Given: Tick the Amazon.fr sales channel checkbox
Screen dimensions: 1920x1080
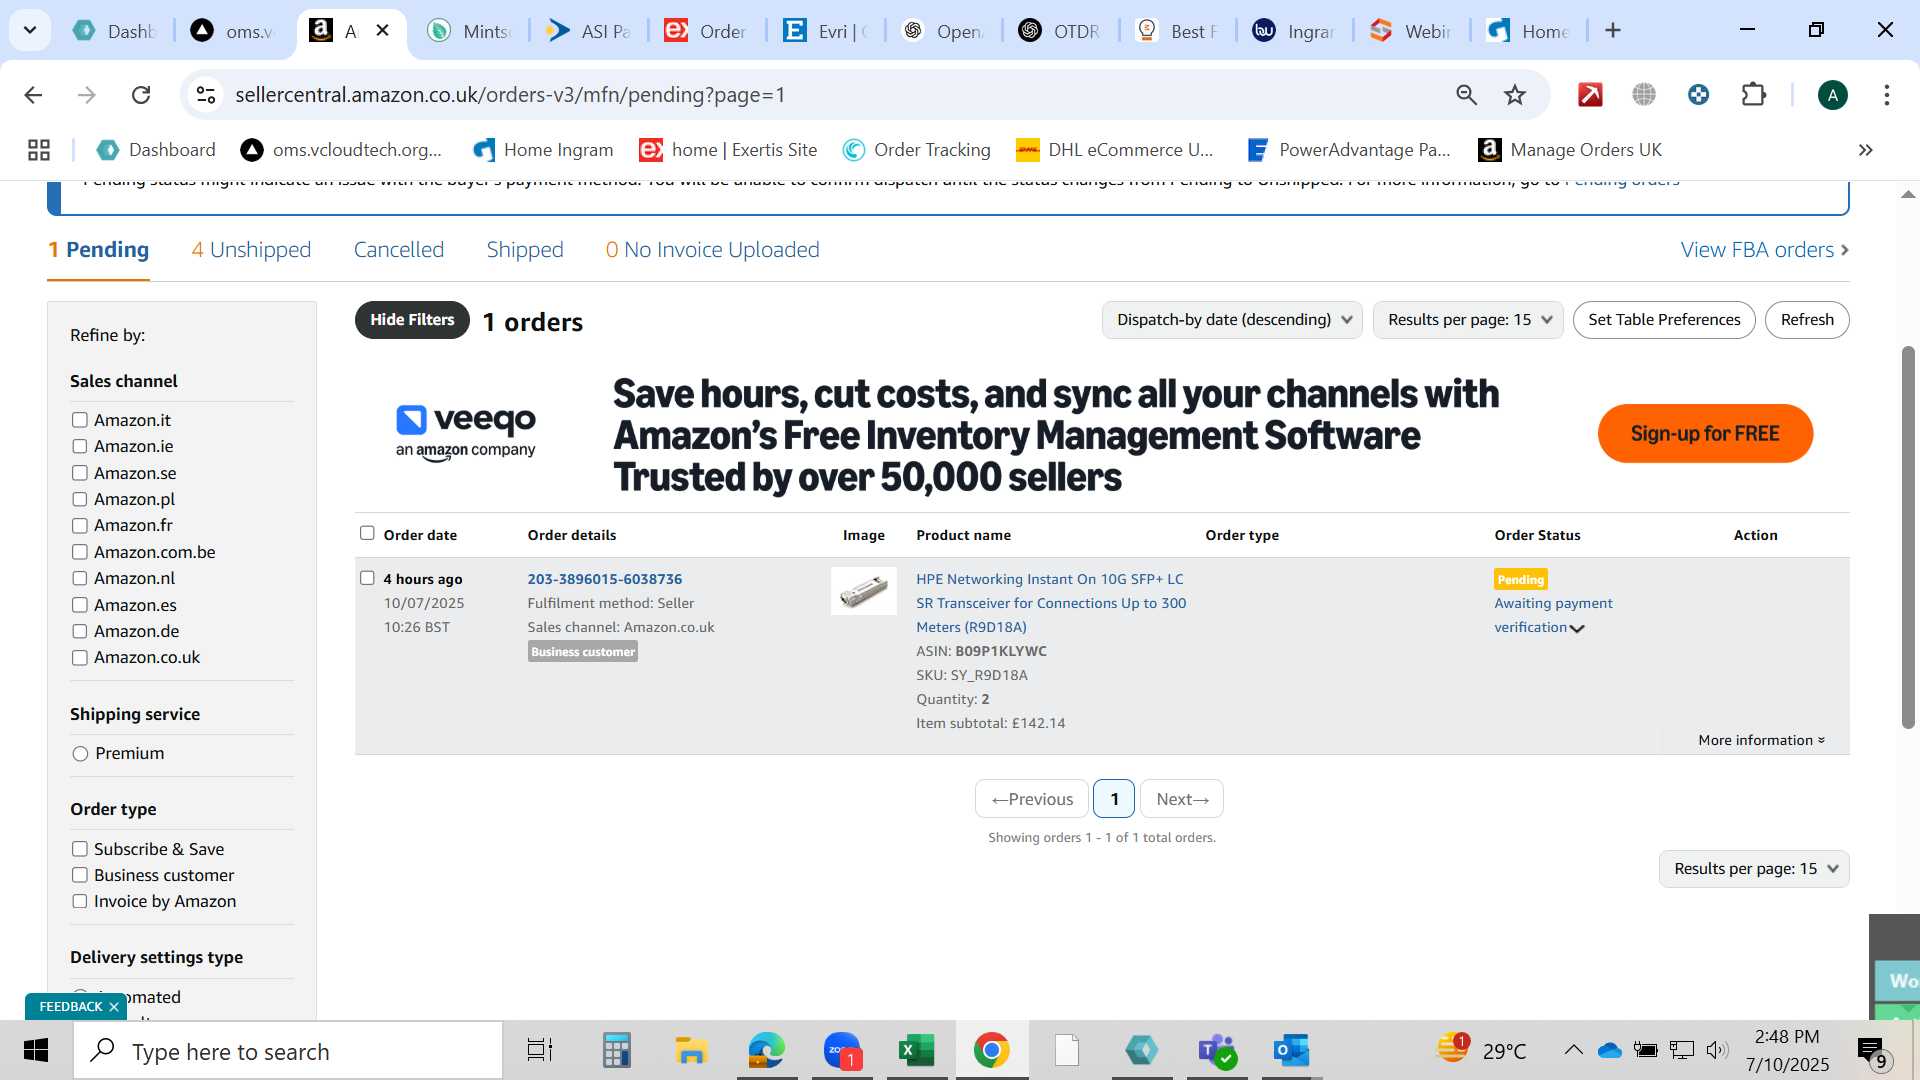Looking at the screenshot, I should pyautogui.click(x=80, y=525).
